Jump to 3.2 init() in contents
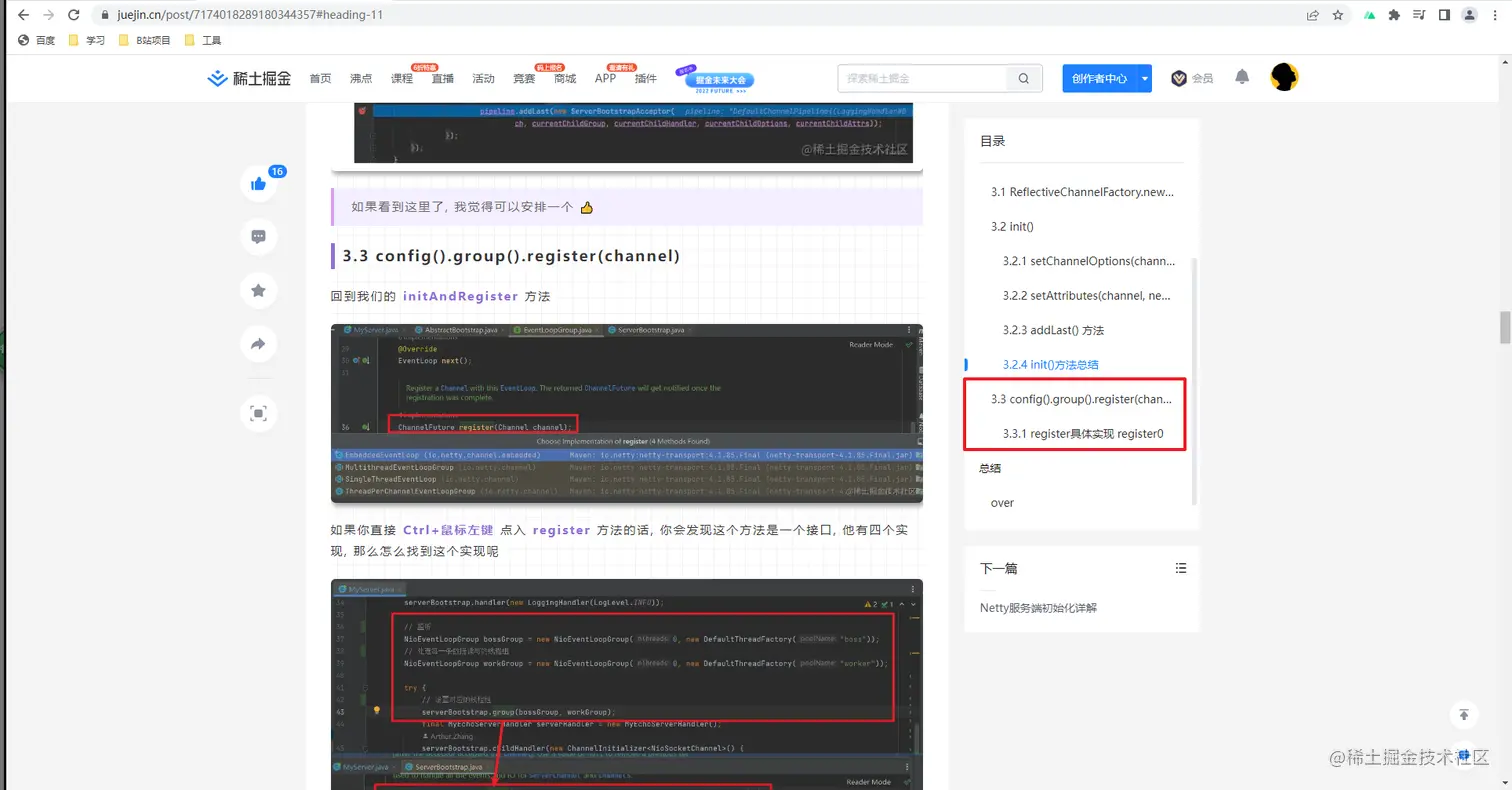The image size is (1512, 790). (x=1012, y=226)
